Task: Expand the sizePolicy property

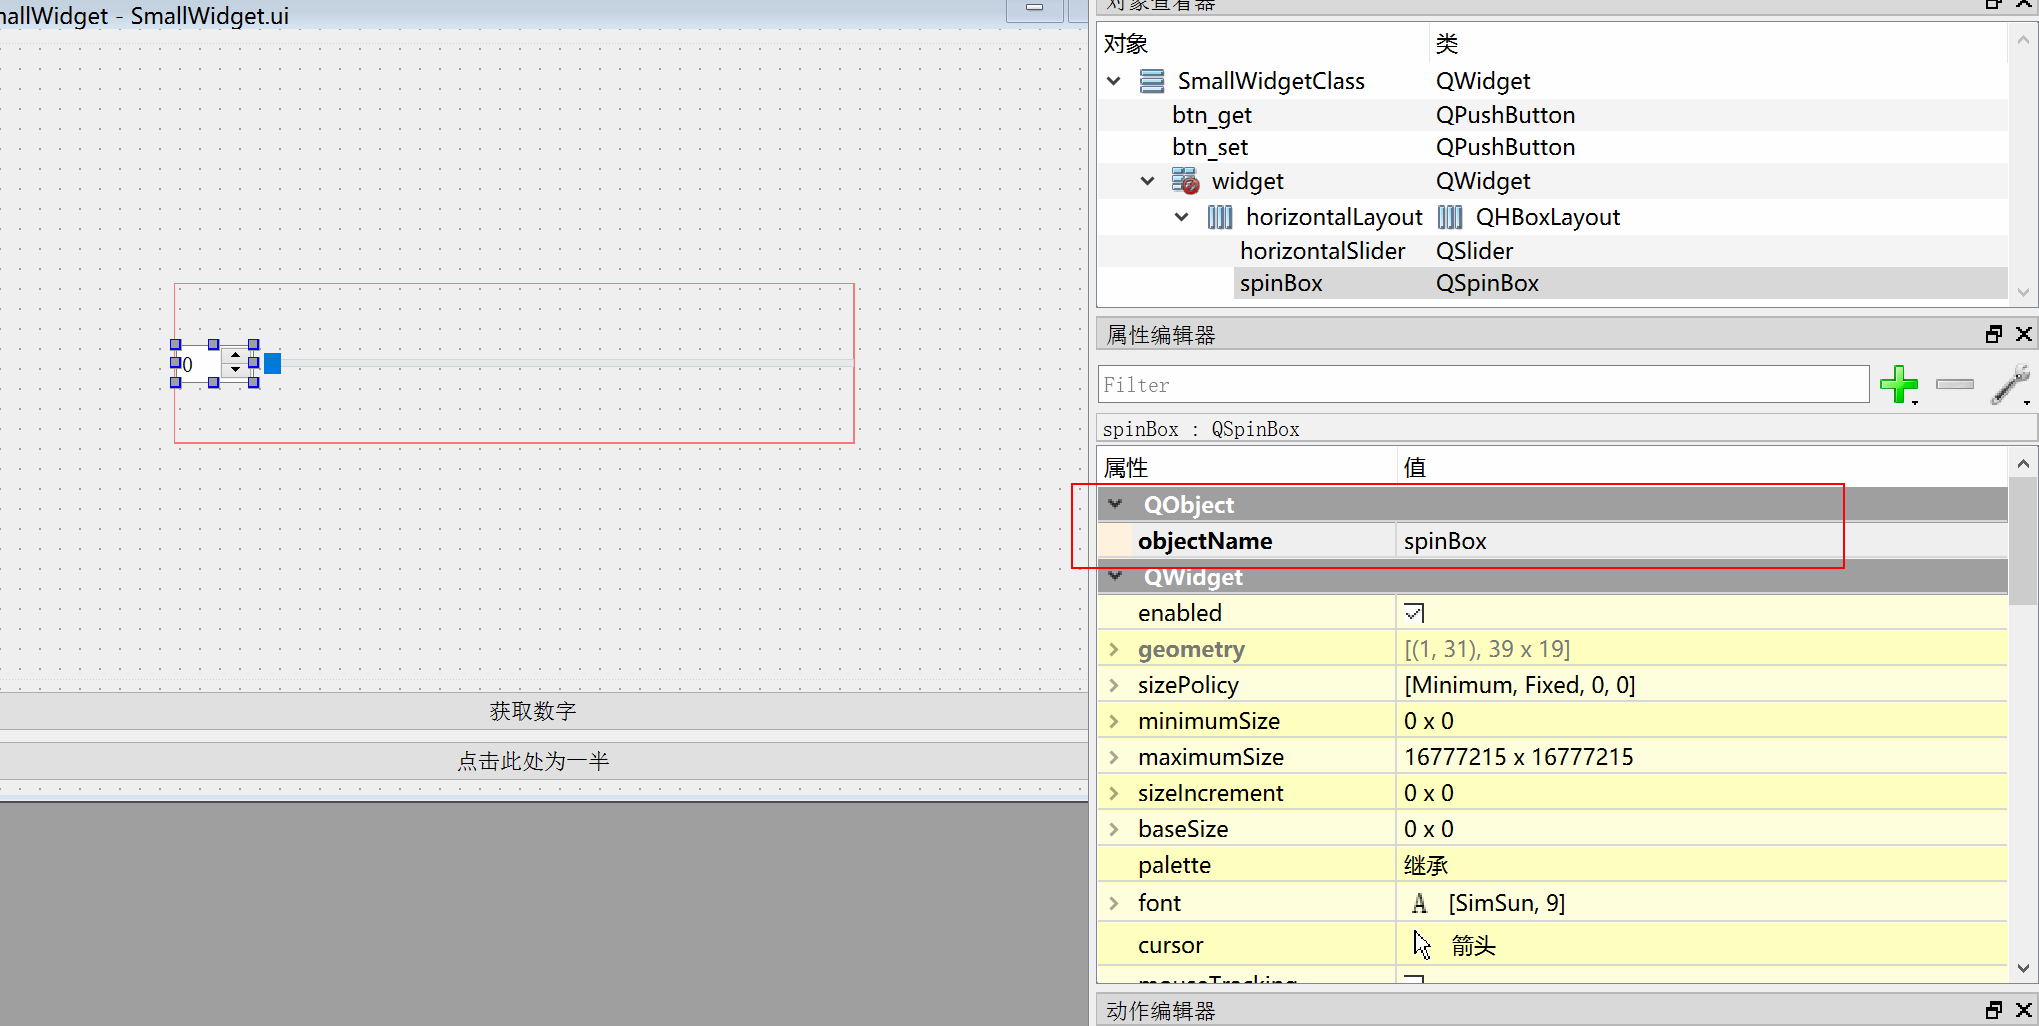Action: point(1113,684)
